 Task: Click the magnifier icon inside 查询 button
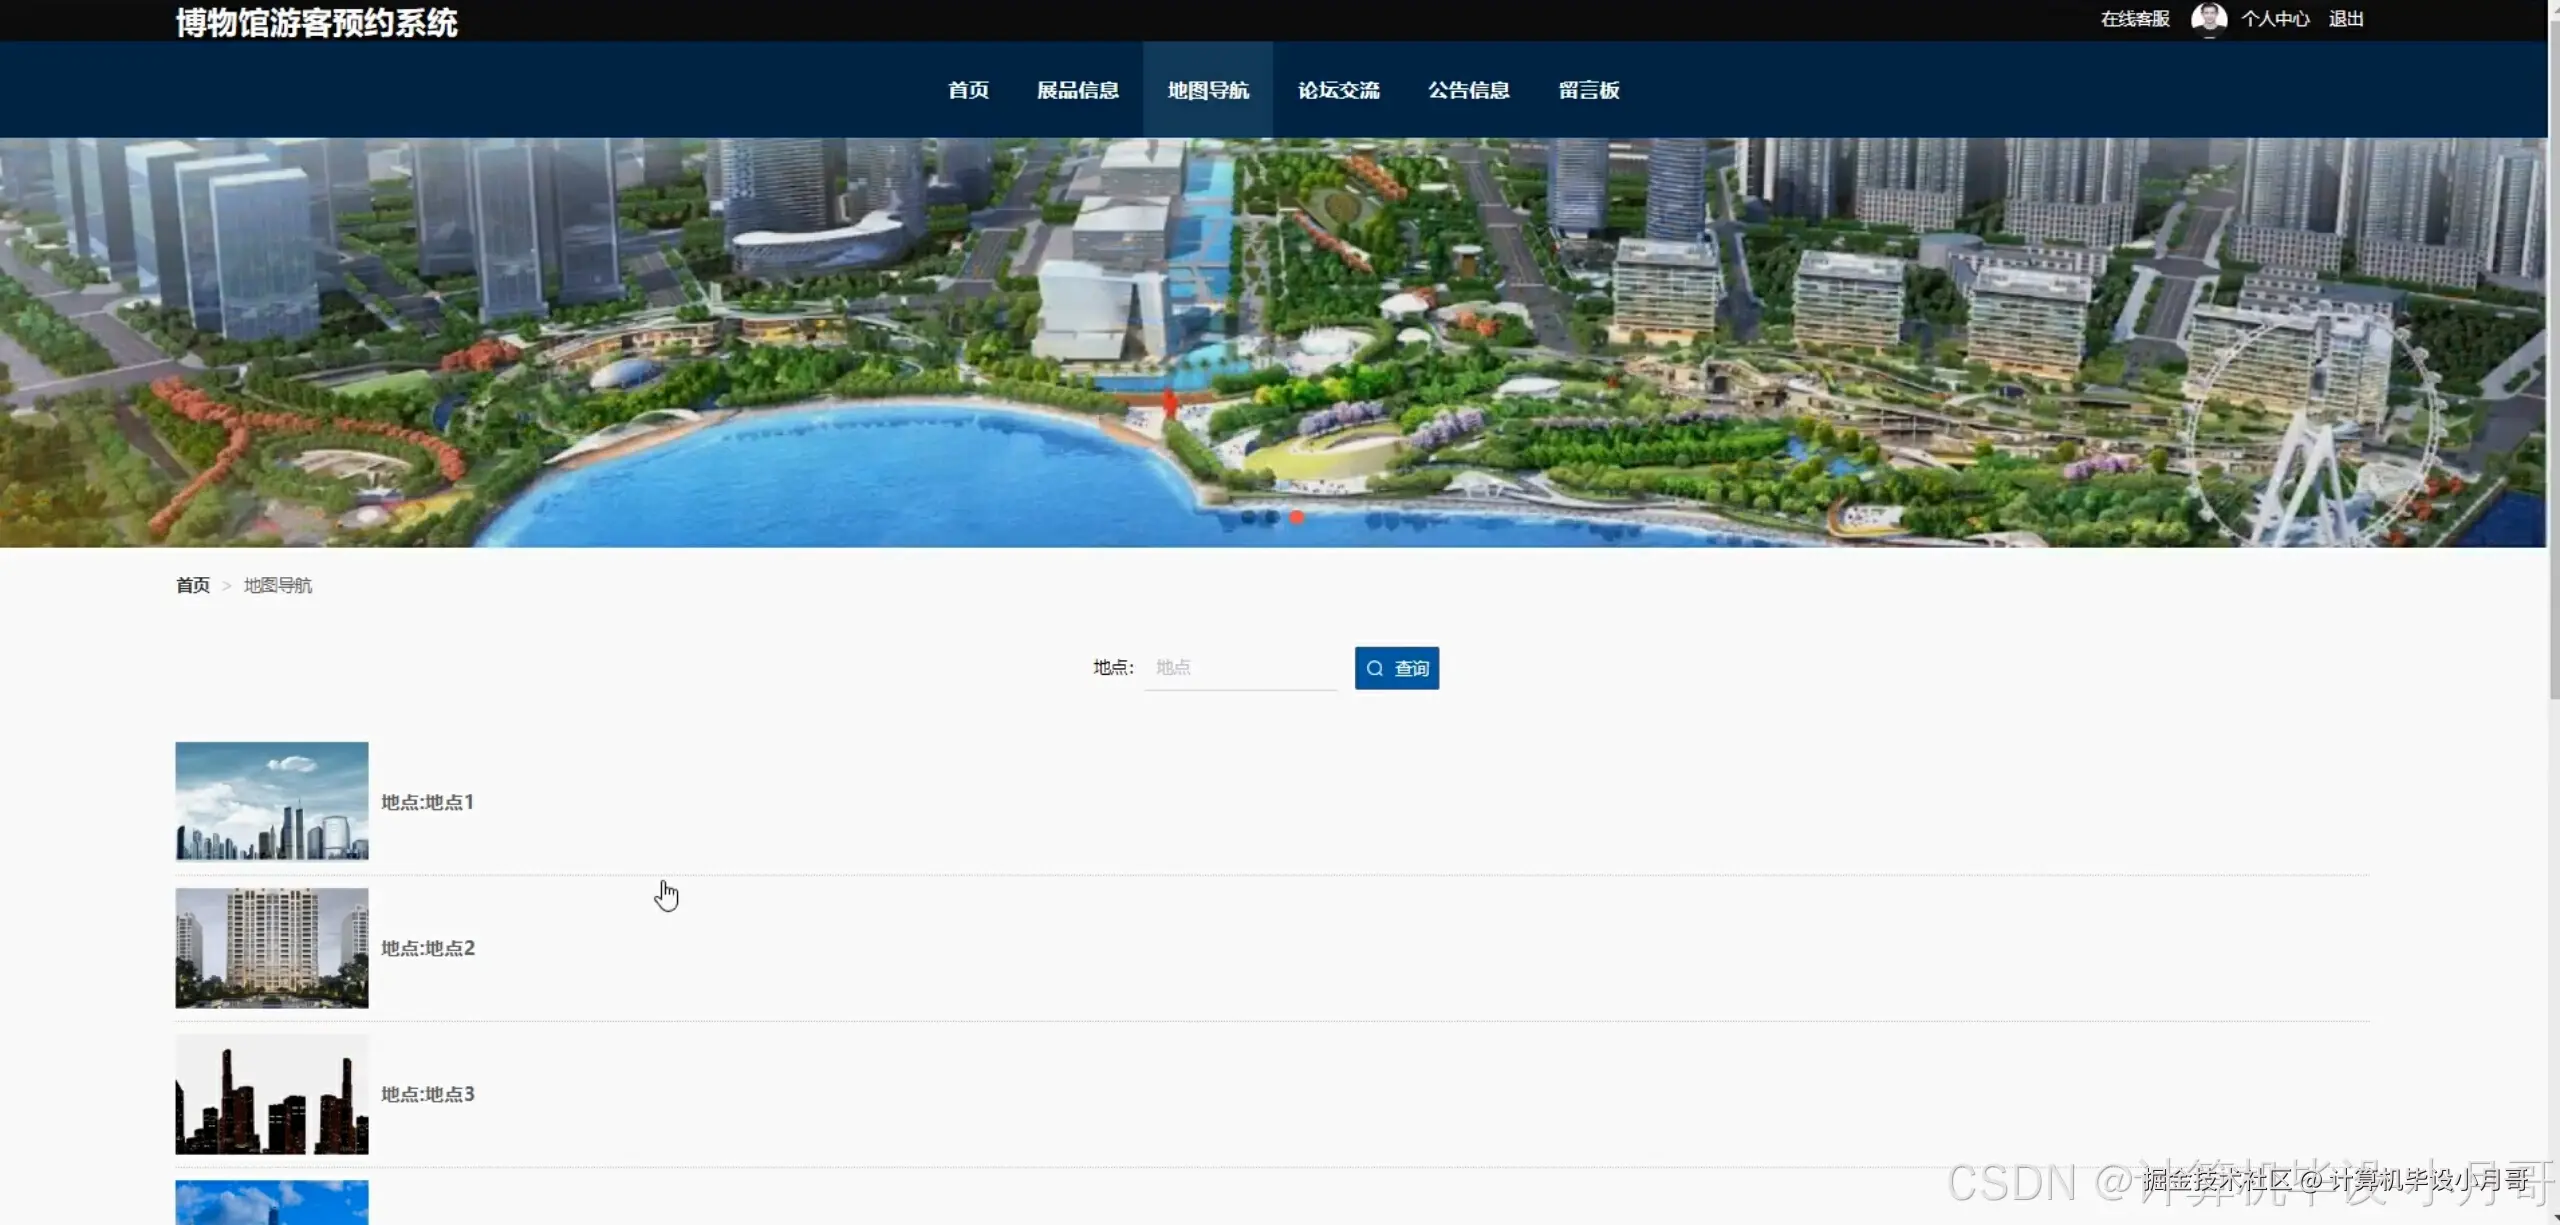(1375, 667)
